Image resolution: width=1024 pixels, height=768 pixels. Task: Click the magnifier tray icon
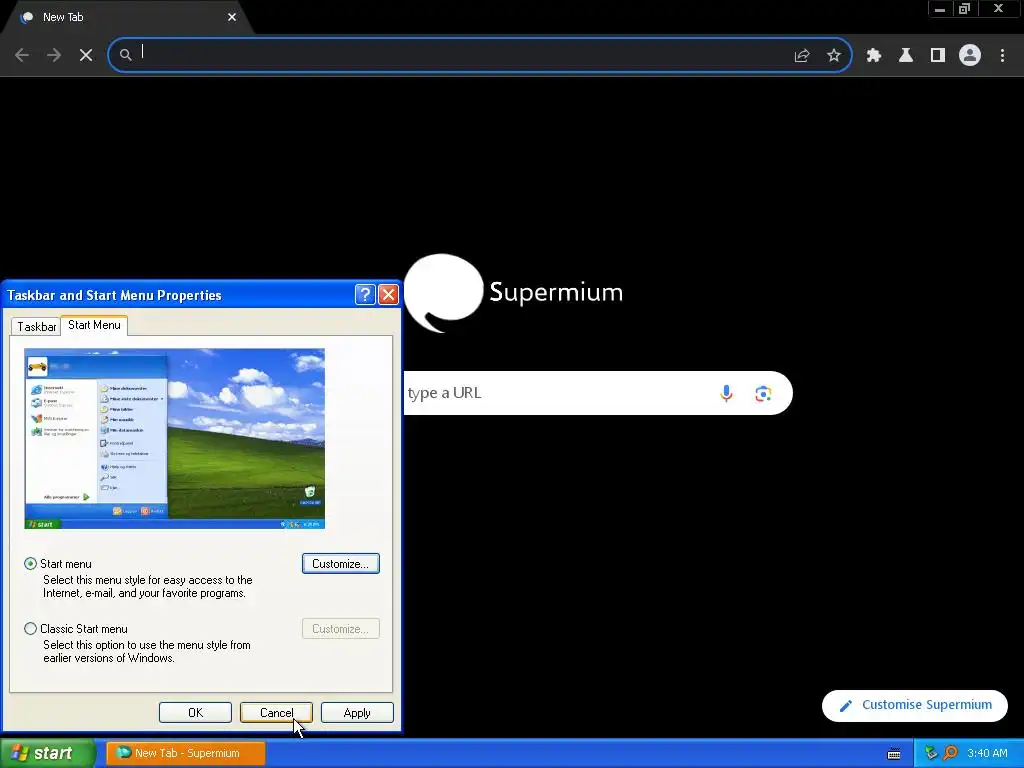click(950, 753)
